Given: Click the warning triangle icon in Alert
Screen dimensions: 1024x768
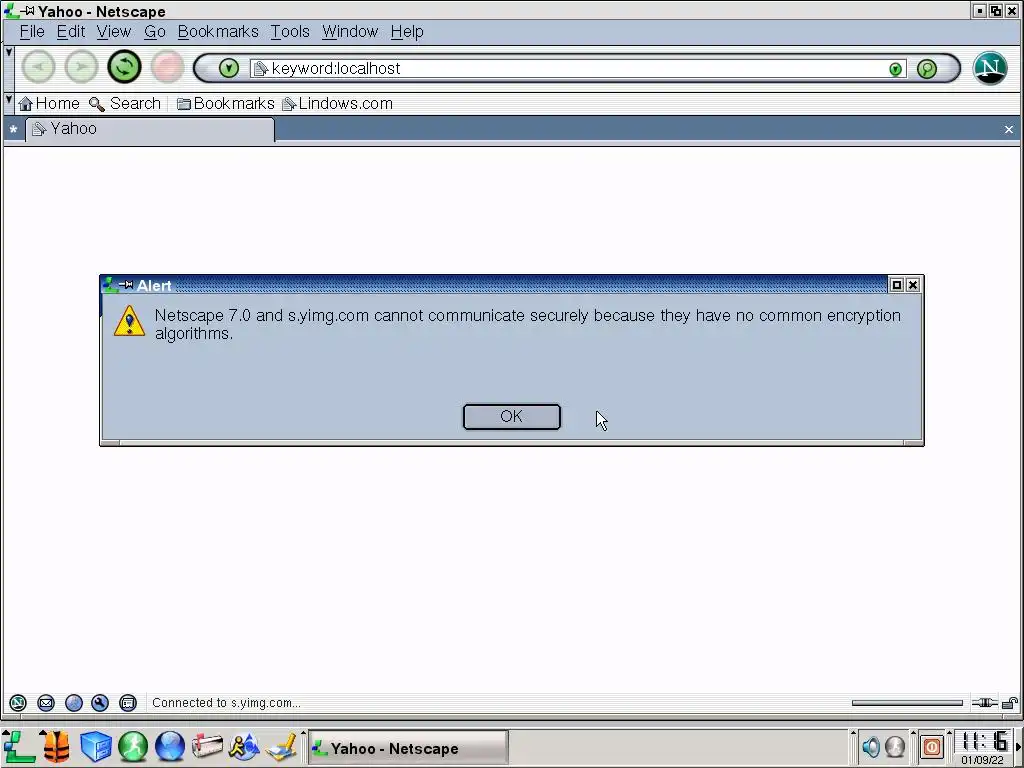Looking at the screenshot, I should [x=129, y=321].
